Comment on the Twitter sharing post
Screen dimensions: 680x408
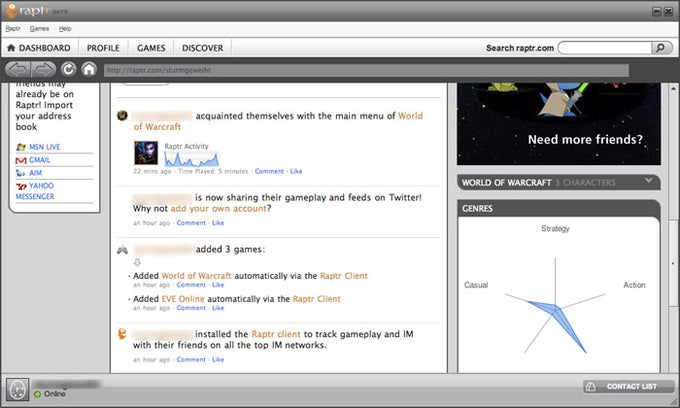[191, 223]
